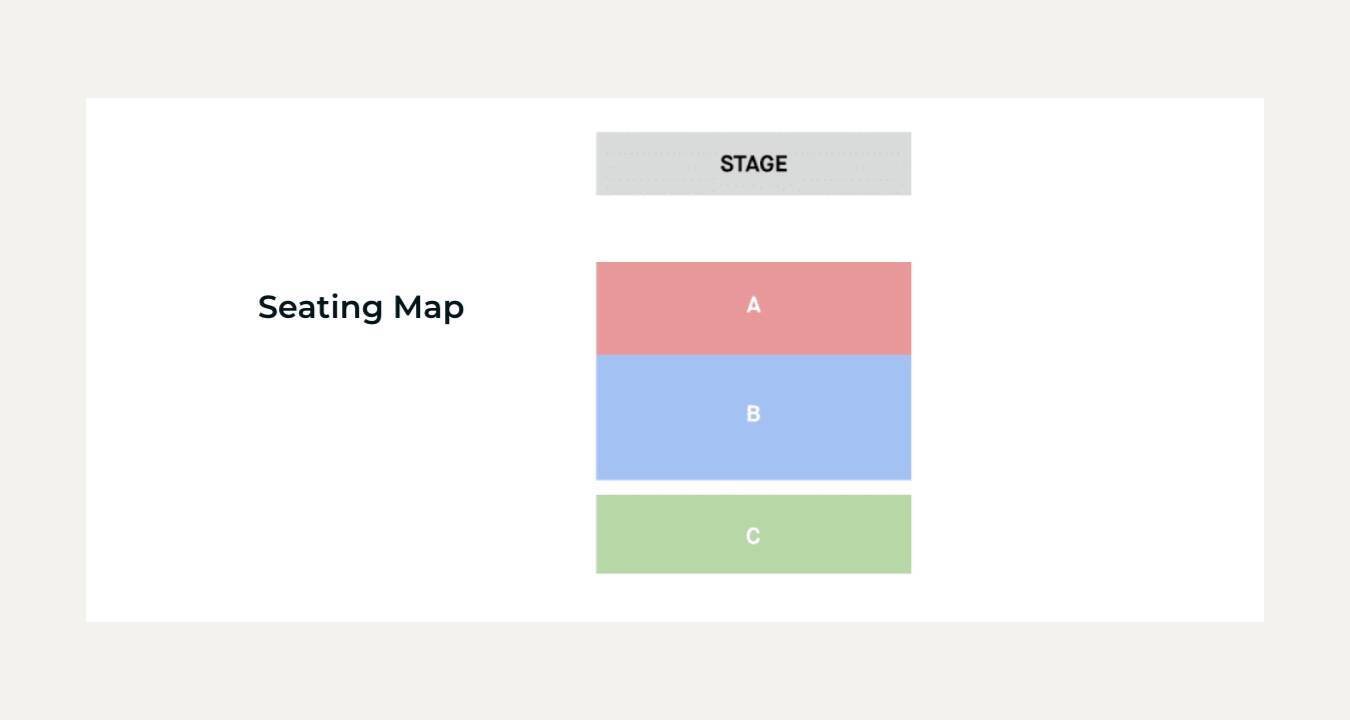Click the white letter B label
The width and height of the screenshot is (1350, 720).
753,413
